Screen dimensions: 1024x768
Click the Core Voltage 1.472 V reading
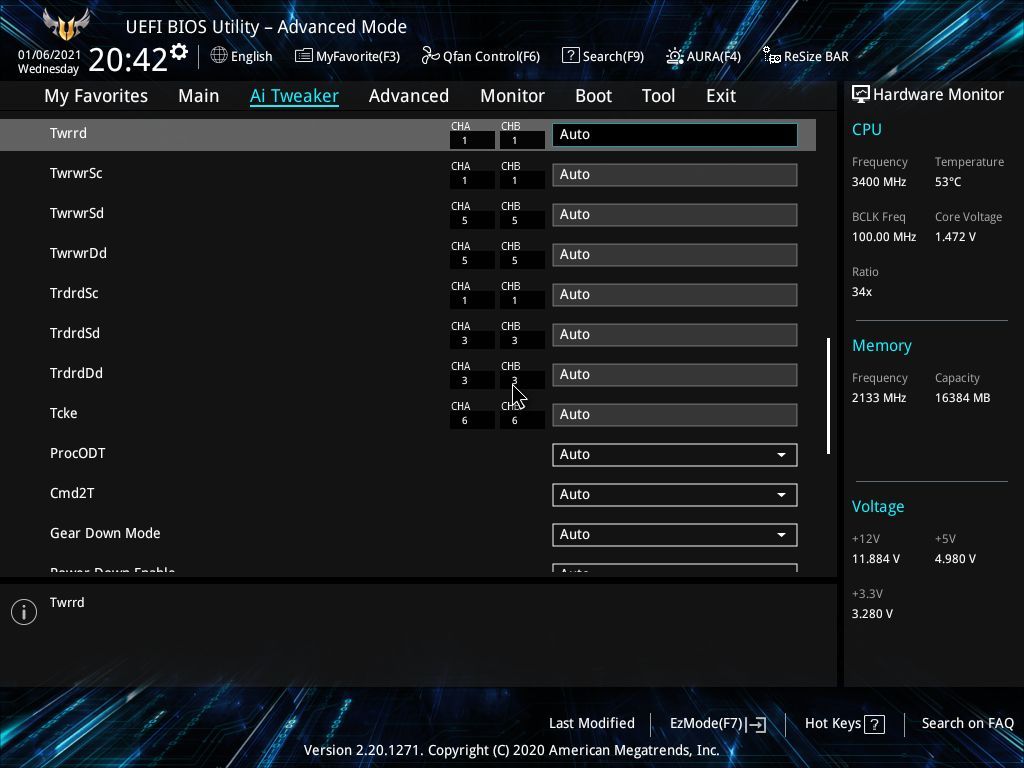coord(955,236)
